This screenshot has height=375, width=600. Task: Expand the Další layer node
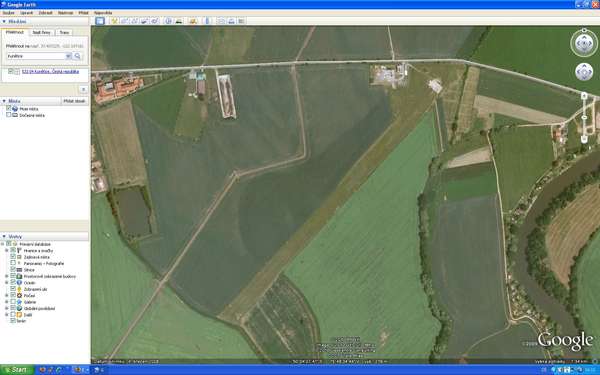(7, 315)
